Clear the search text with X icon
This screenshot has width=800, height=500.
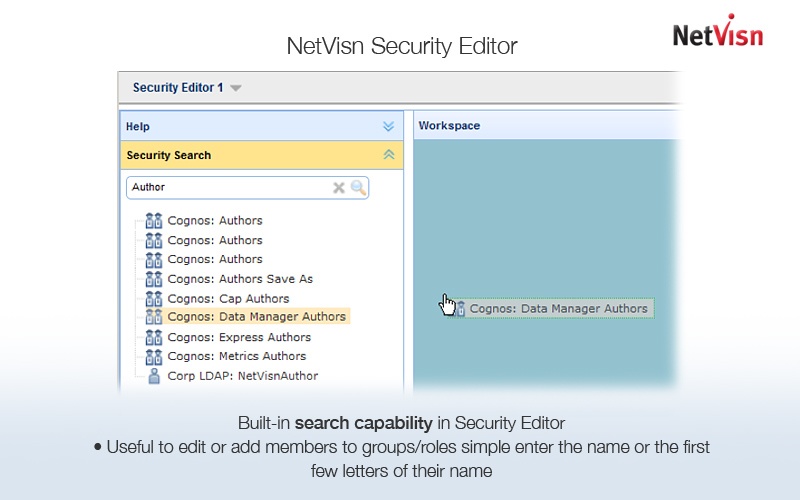(339, 188)
